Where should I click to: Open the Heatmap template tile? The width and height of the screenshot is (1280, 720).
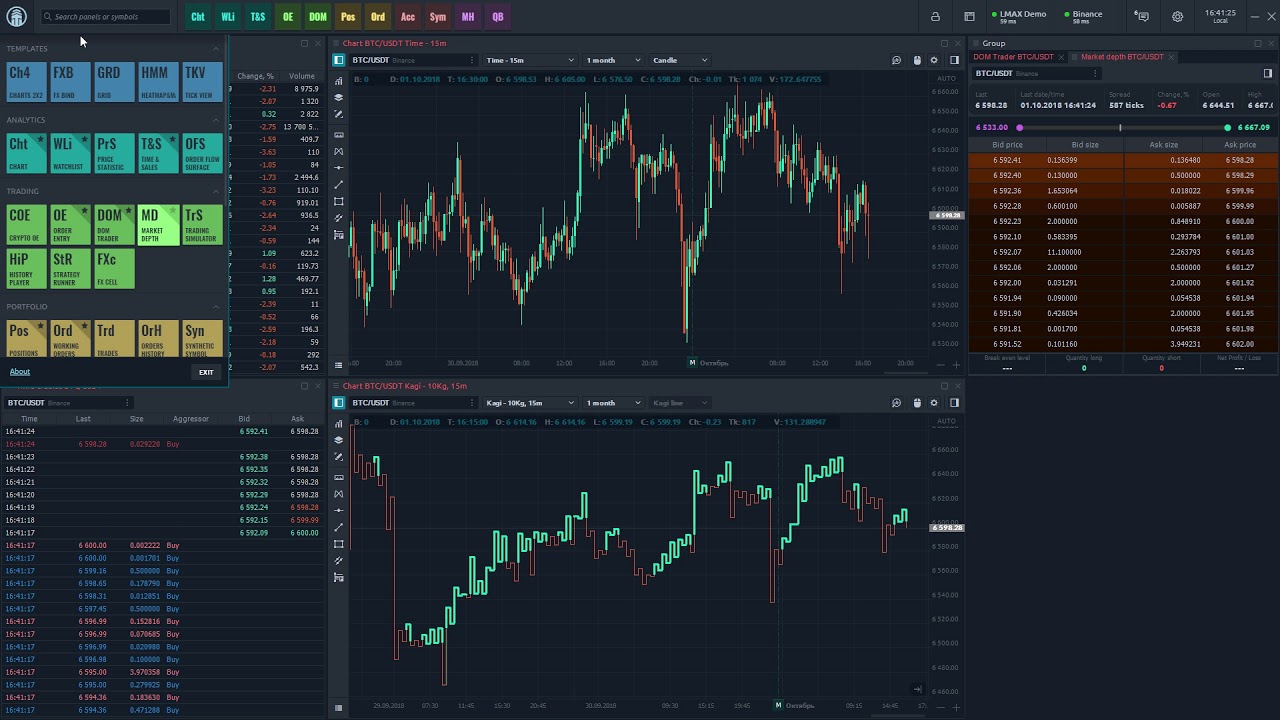158,82
